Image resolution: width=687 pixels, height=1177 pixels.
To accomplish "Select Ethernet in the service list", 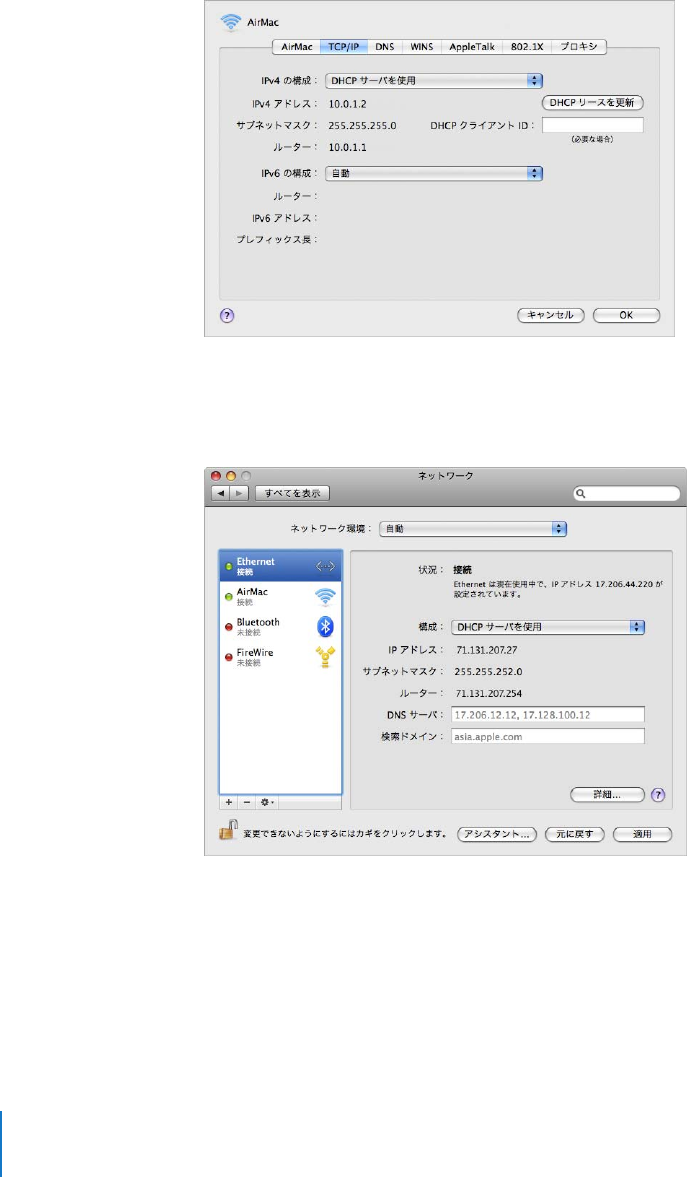I will click(280, 566).
